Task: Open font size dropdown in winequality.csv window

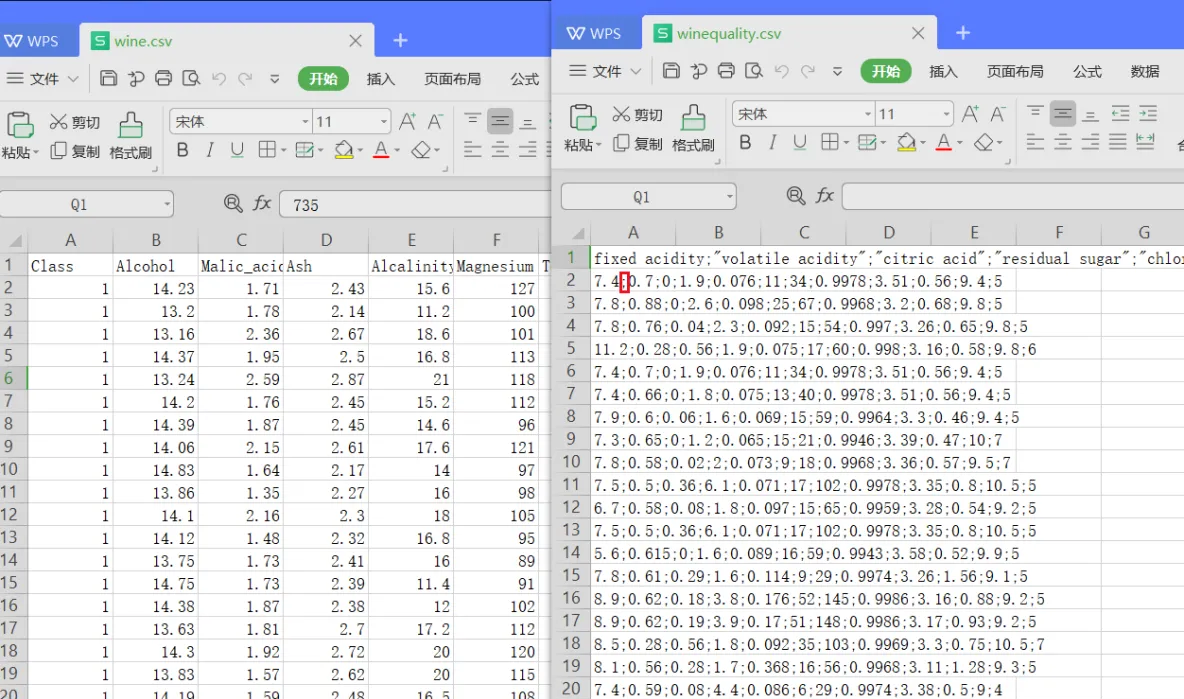Action: click(946, 114)
